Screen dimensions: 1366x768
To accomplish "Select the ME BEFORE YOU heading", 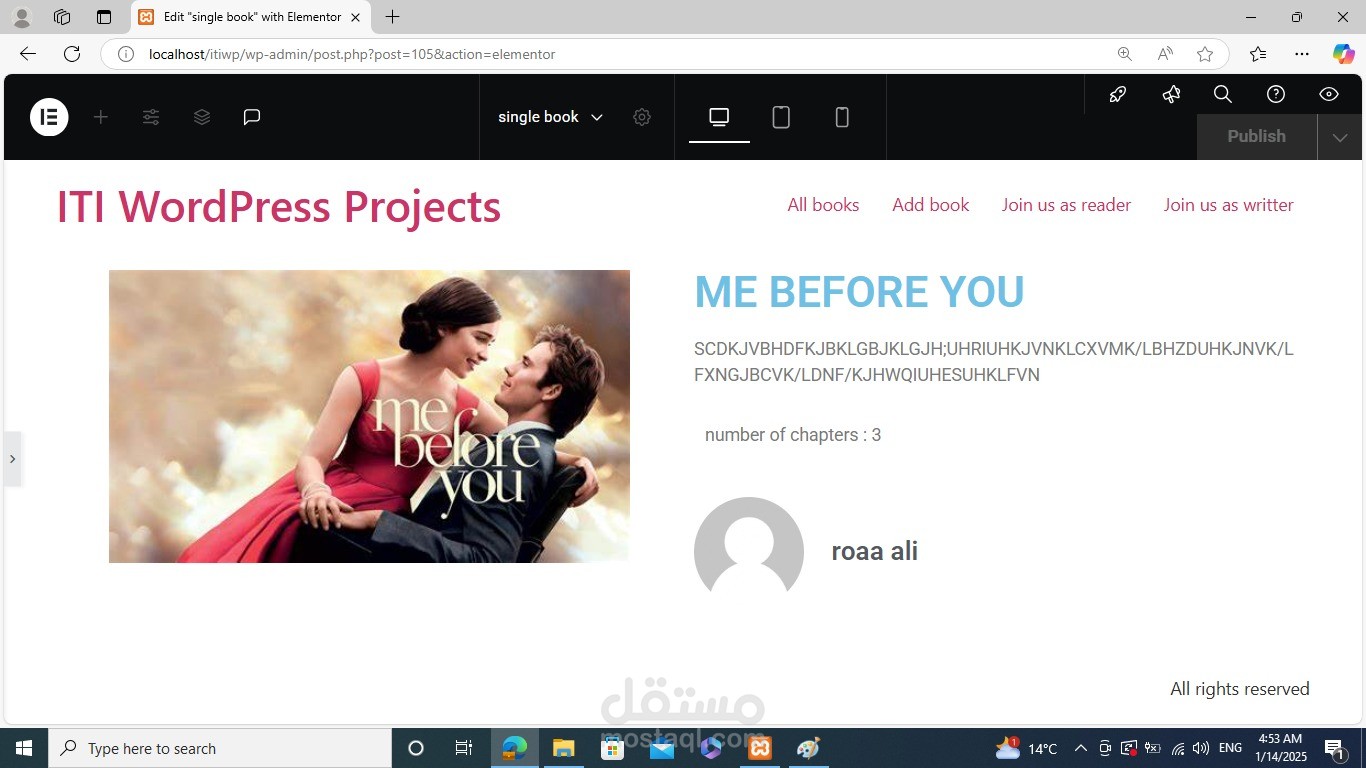I will click(859, 292).
